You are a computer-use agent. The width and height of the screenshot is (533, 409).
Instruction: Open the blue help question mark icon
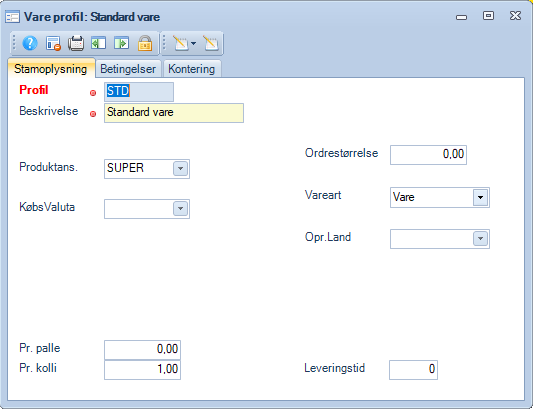[x=30, y=43]
